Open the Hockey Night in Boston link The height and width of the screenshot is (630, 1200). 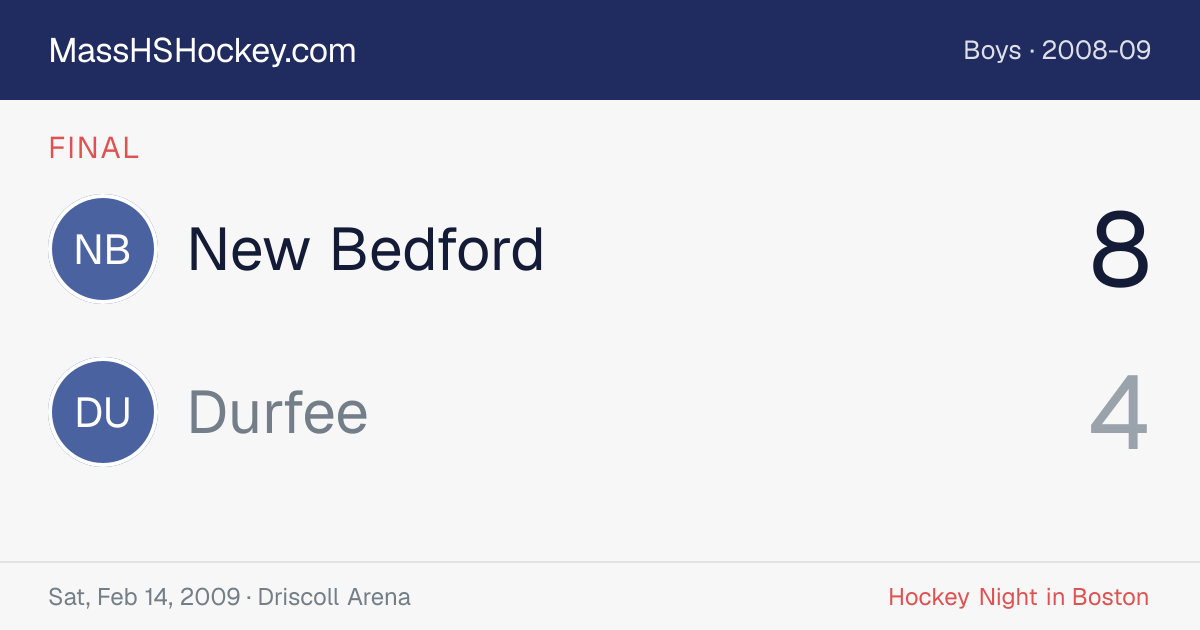1019,597
